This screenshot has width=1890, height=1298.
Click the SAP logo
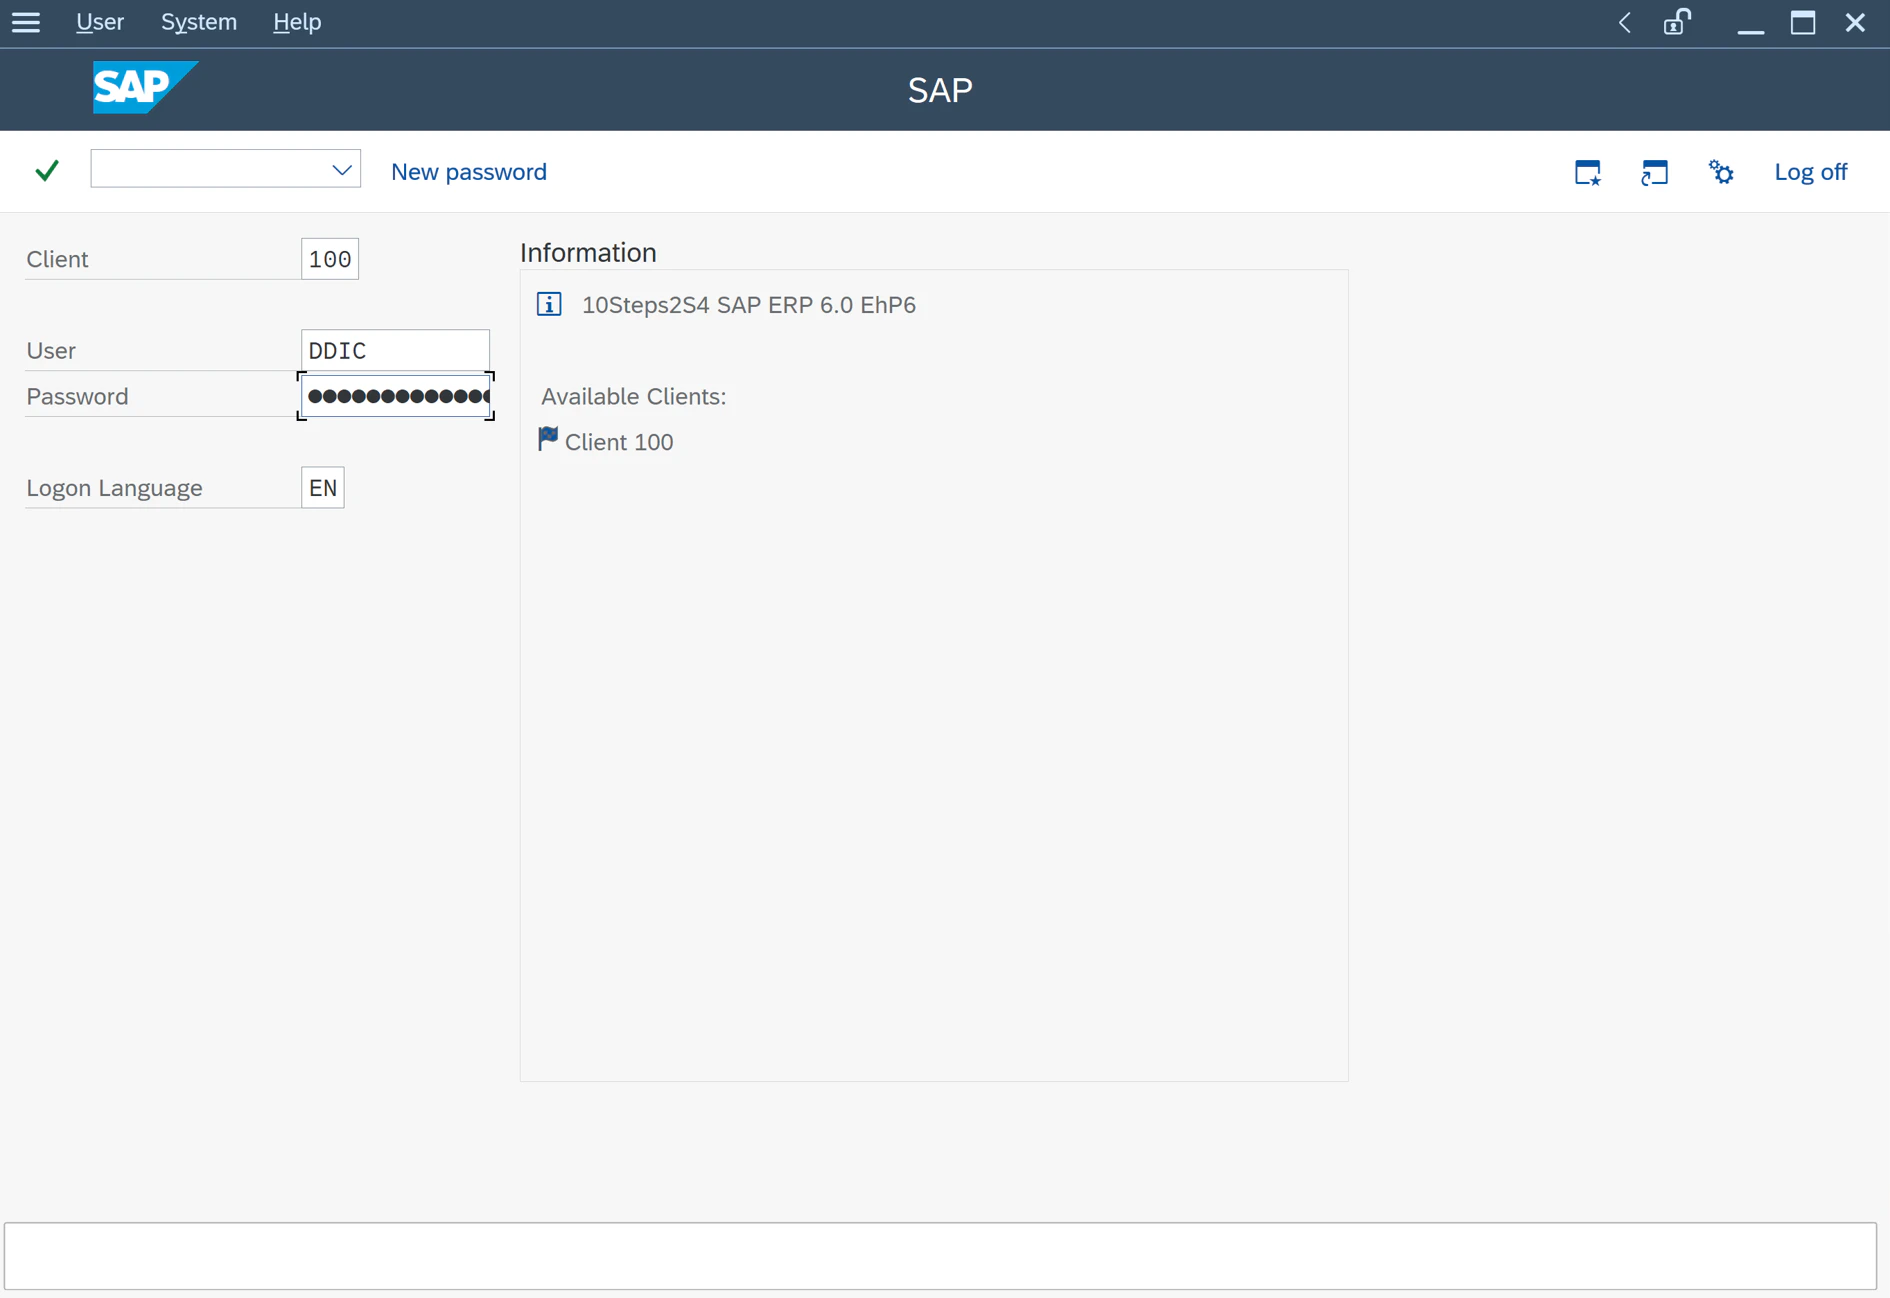(145, 88)
